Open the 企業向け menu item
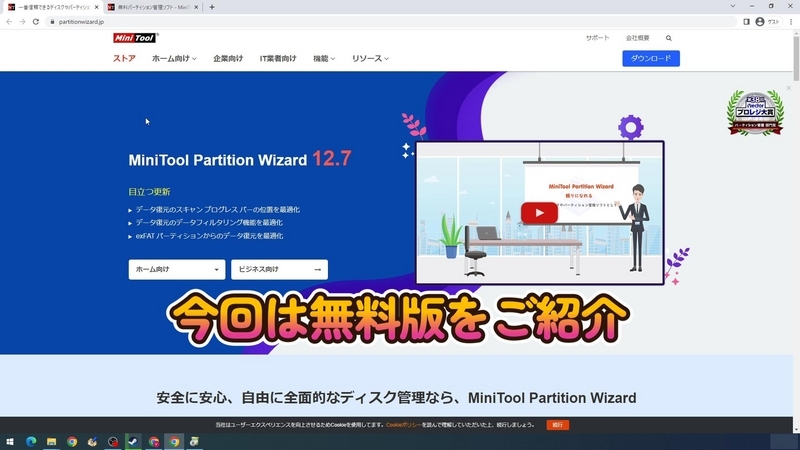This screenshot has height=450, width=800. (x=228, y=58)
